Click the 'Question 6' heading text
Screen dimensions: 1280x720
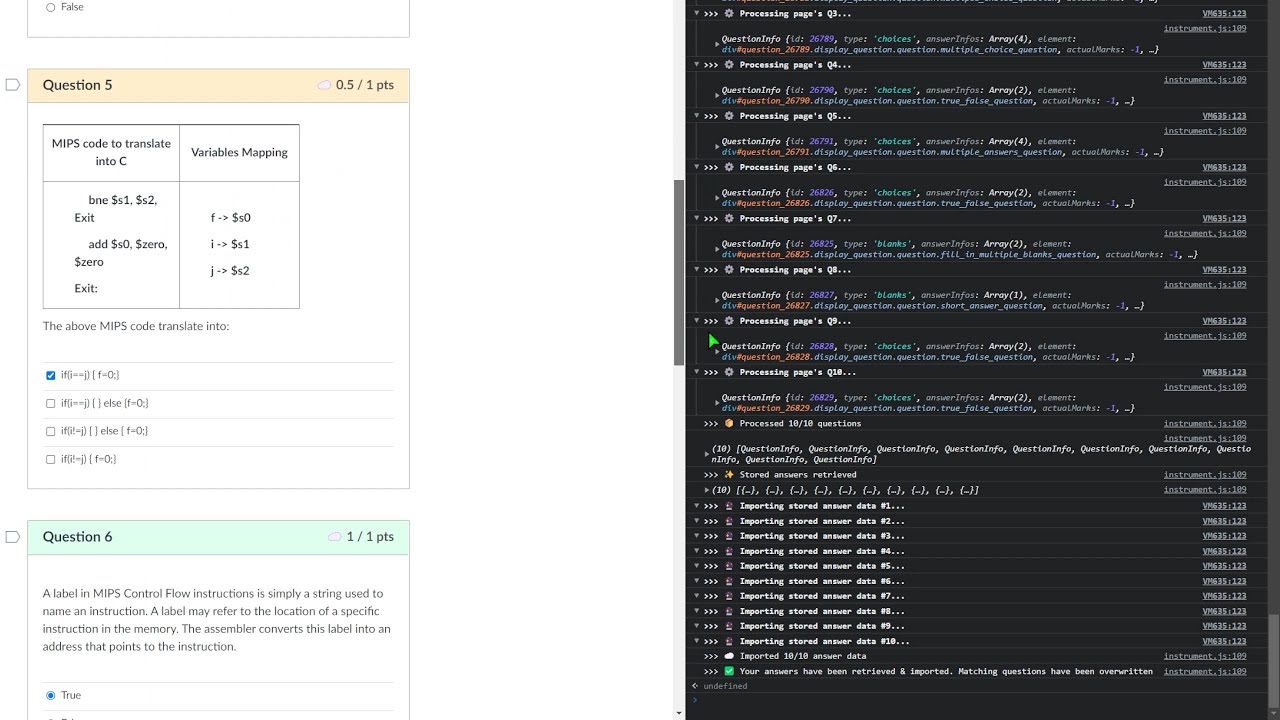[78, 537]
